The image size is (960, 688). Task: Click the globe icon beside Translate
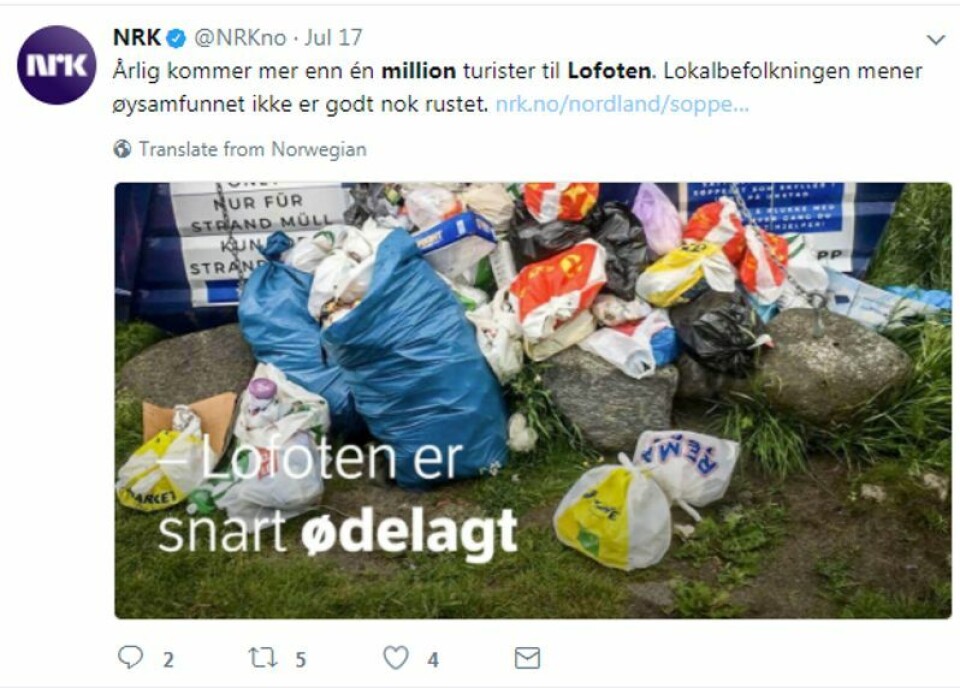click(x=122, y=149)
